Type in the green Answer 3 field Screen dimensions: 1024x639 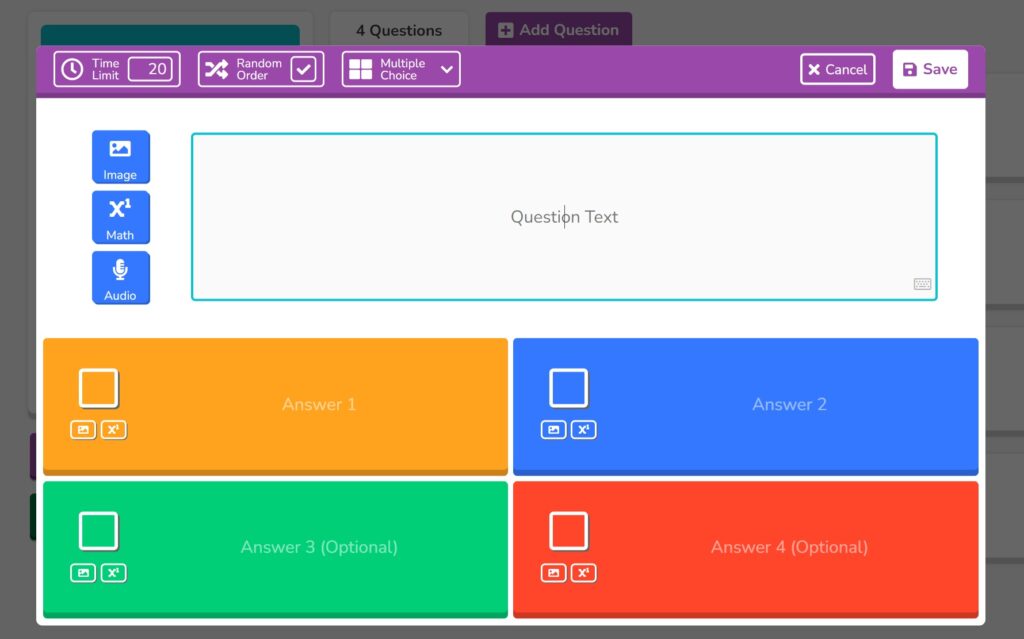coord(319,547)
